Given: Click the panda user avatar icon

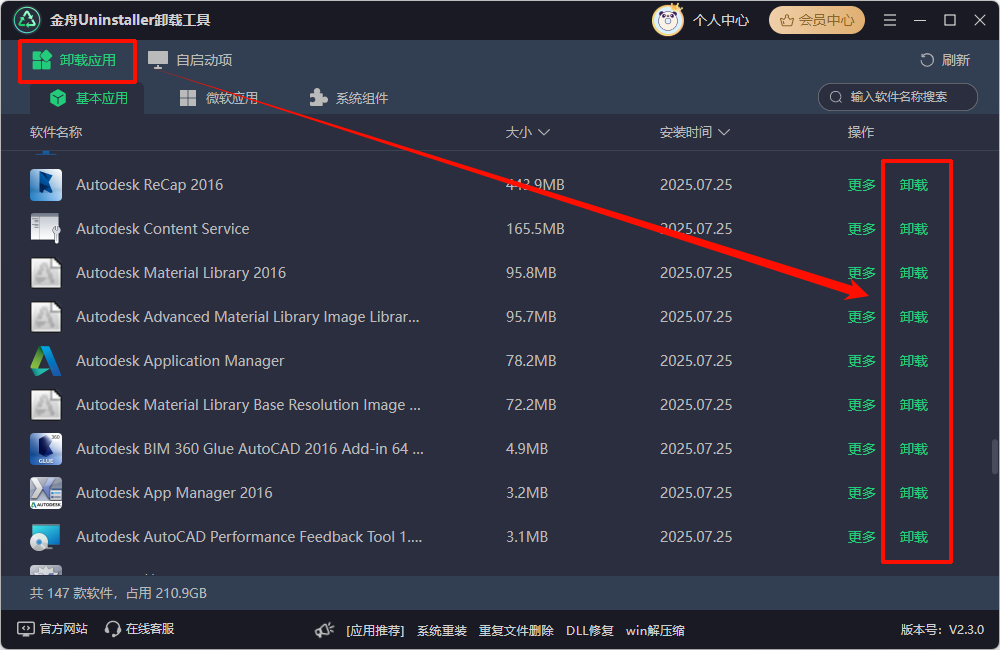Looking at the screenshot, I should click(x=668, y=20).
